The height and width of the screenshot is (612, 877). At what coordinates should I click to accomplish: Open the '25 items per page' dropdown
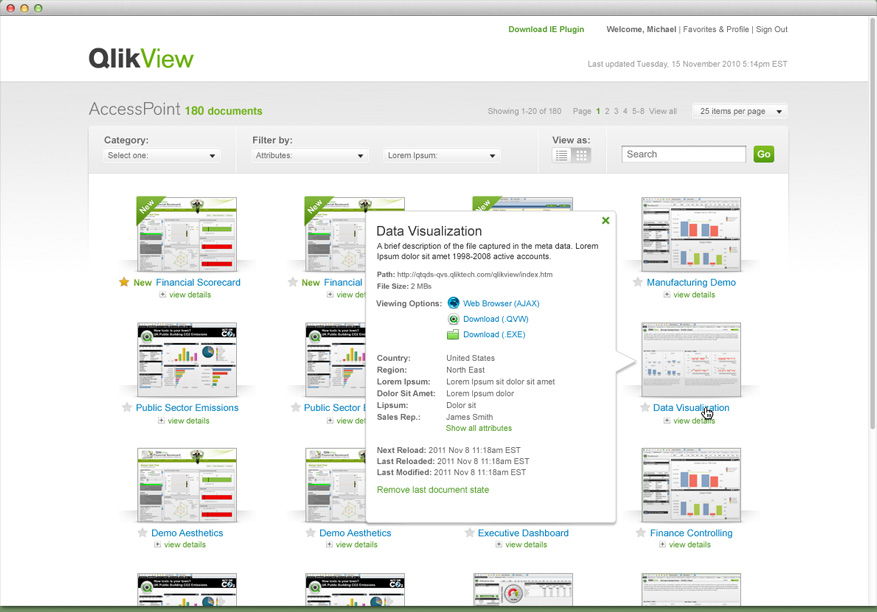point(739,111)
